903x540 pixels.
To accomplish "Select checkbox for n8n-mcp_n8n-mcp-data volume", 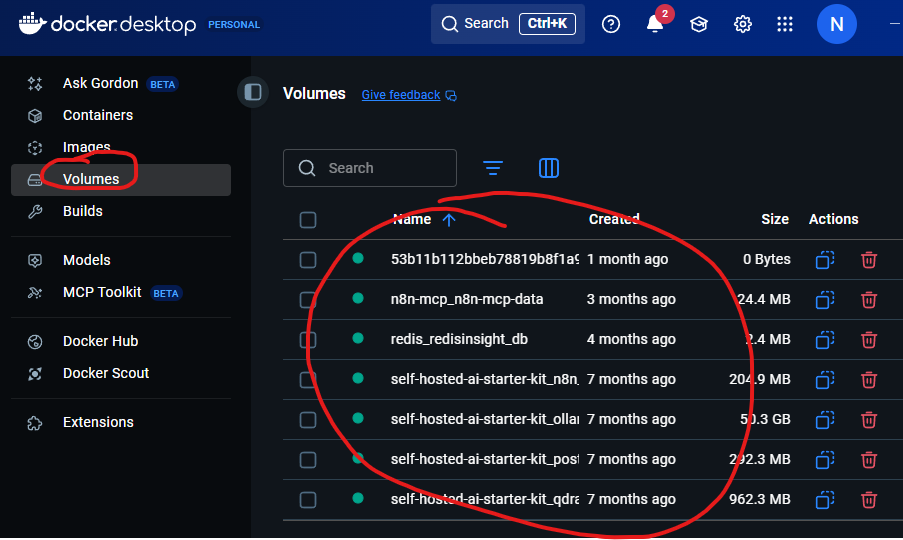I will (308, 300).
